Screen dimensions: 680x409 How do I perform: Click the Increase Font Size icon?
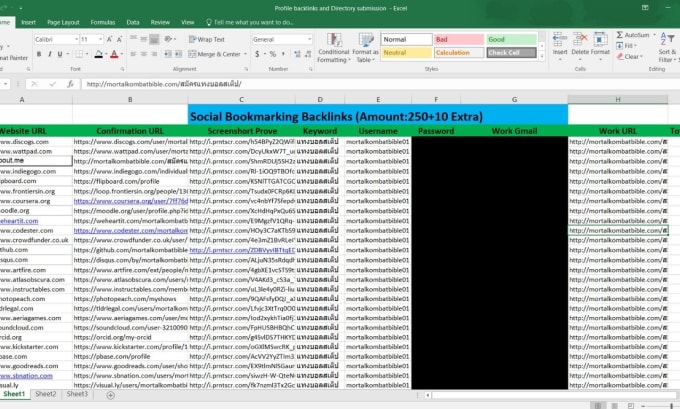point(109,39)
